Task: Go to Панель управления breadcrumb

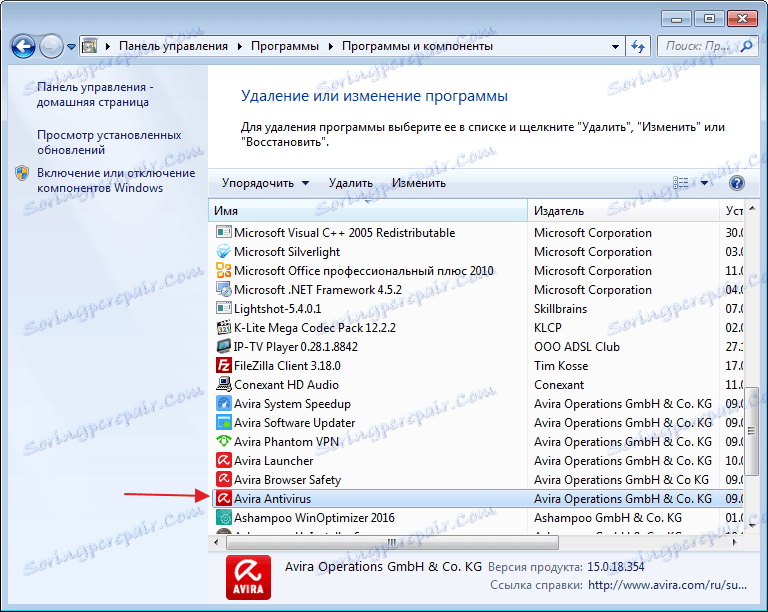Action: point(173,47)
